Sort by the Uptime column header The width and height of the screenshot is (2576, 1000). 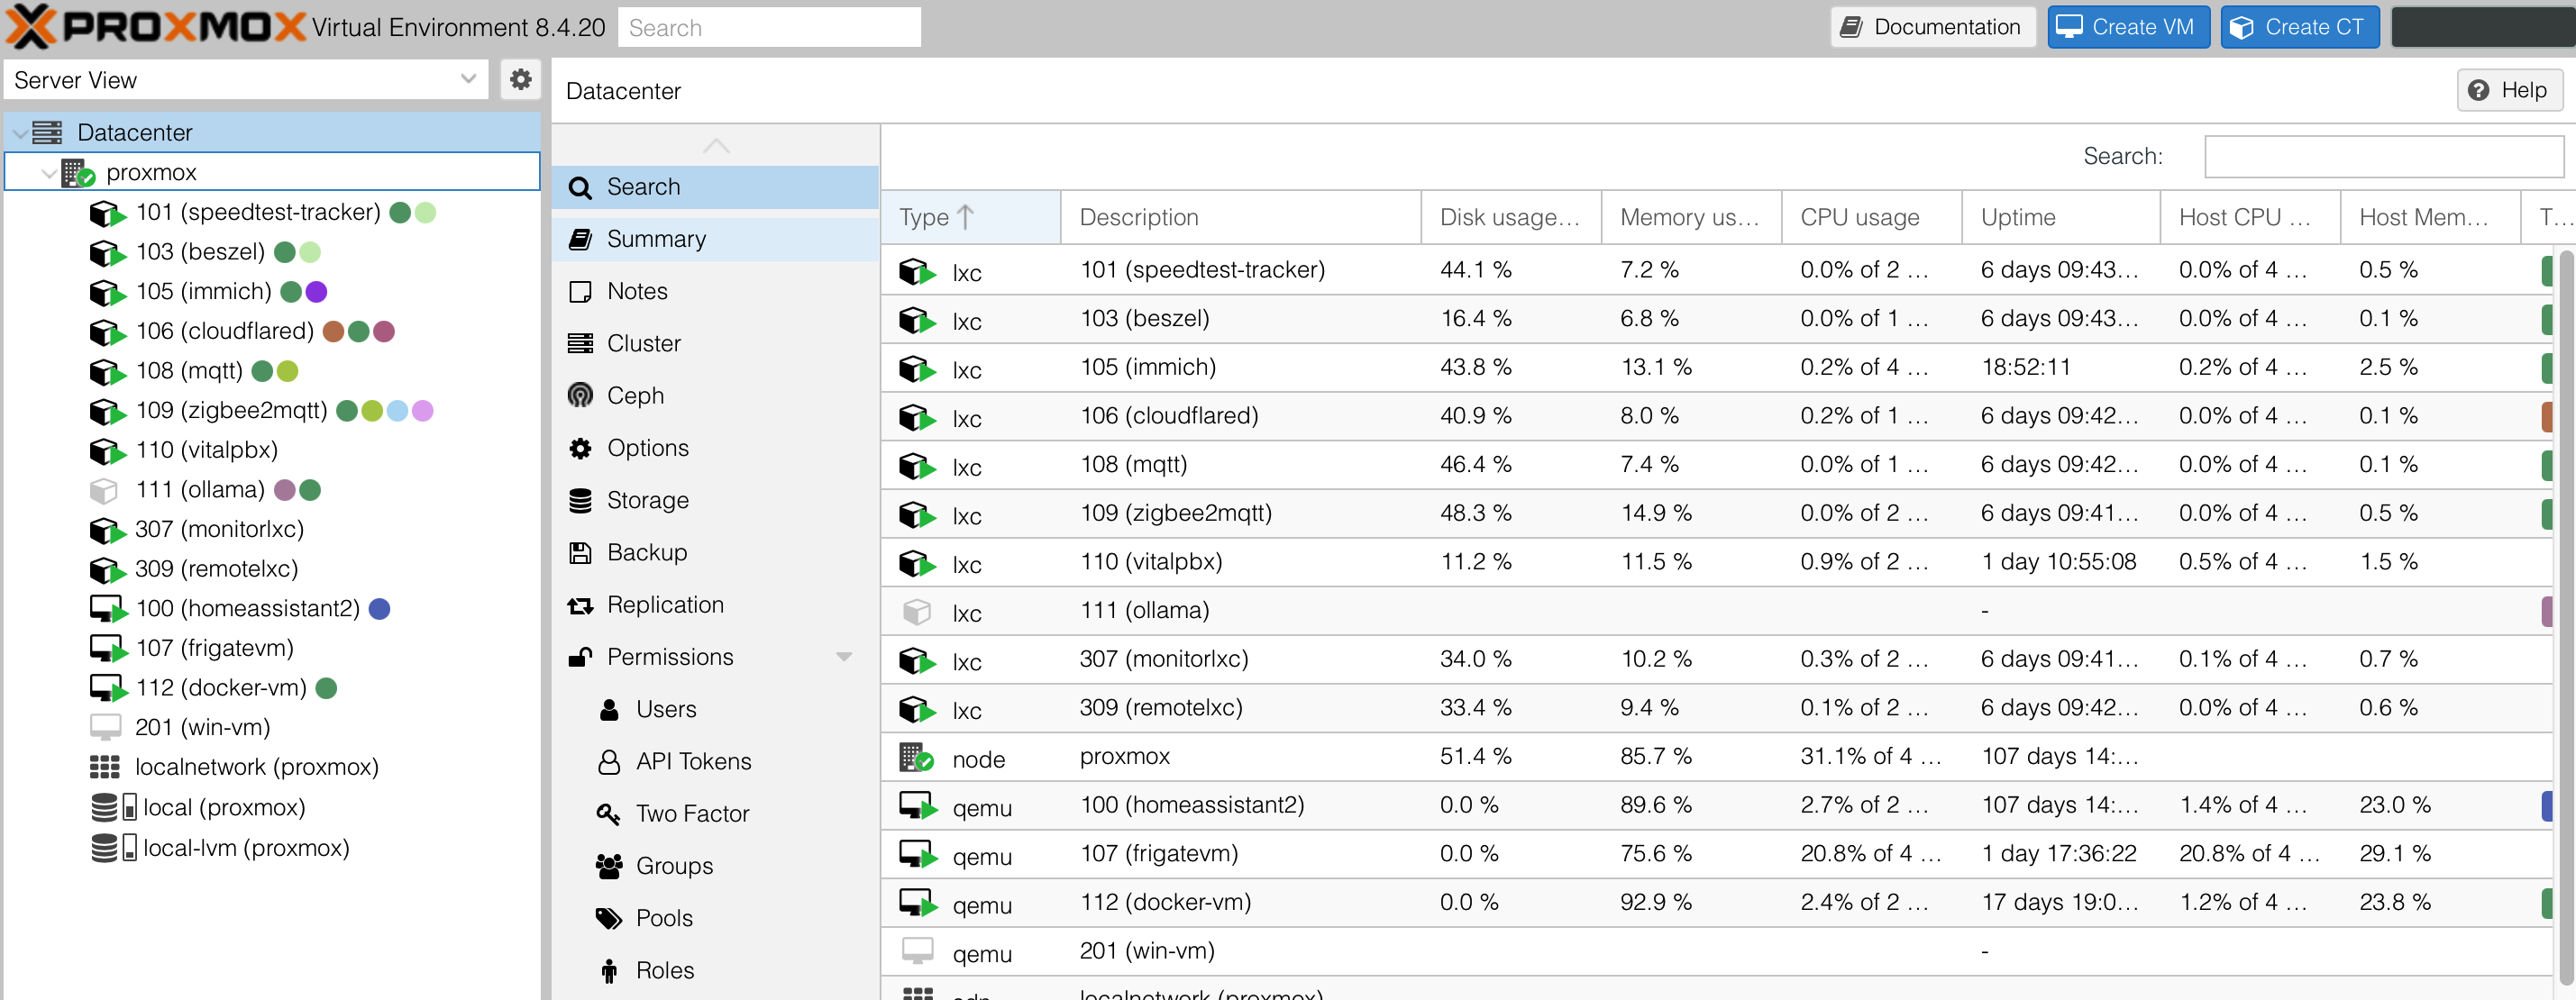tap(2060, 217)
